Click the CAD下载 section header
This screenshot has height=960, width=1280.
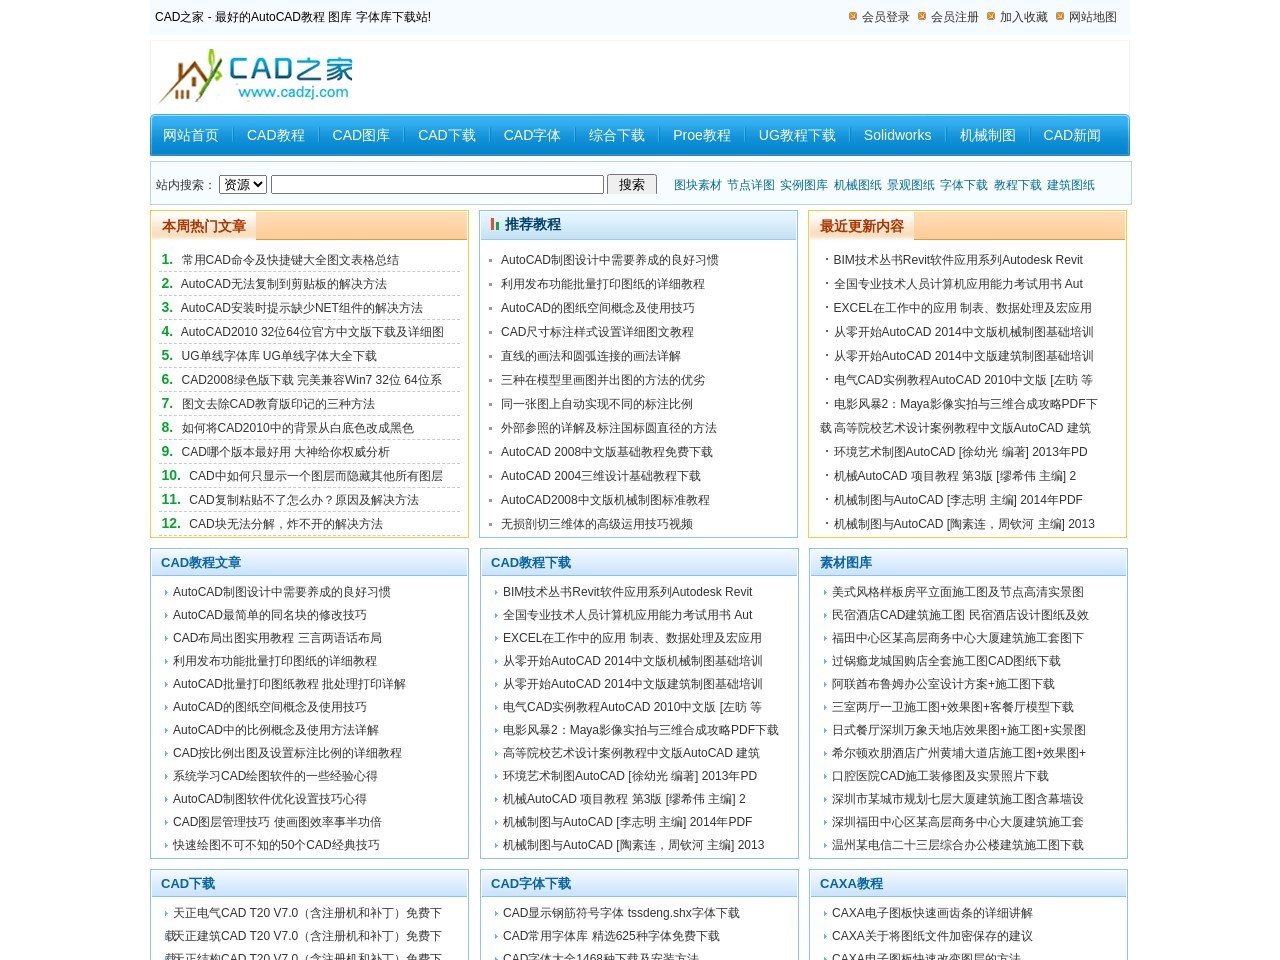[188, 884]
